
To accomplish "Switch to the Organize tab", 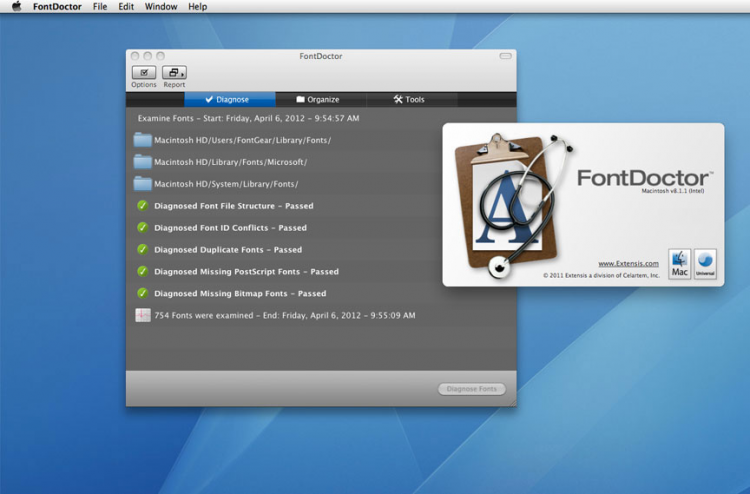I will 321,99.
